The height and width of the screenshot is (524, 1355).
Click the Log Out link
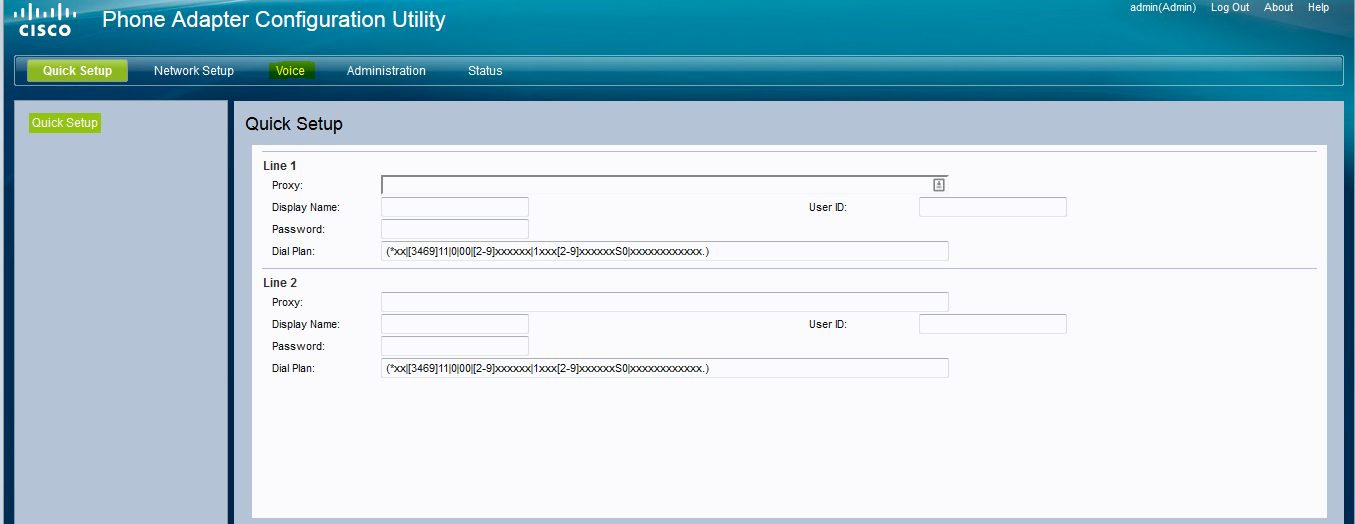tap(1230, 7)
